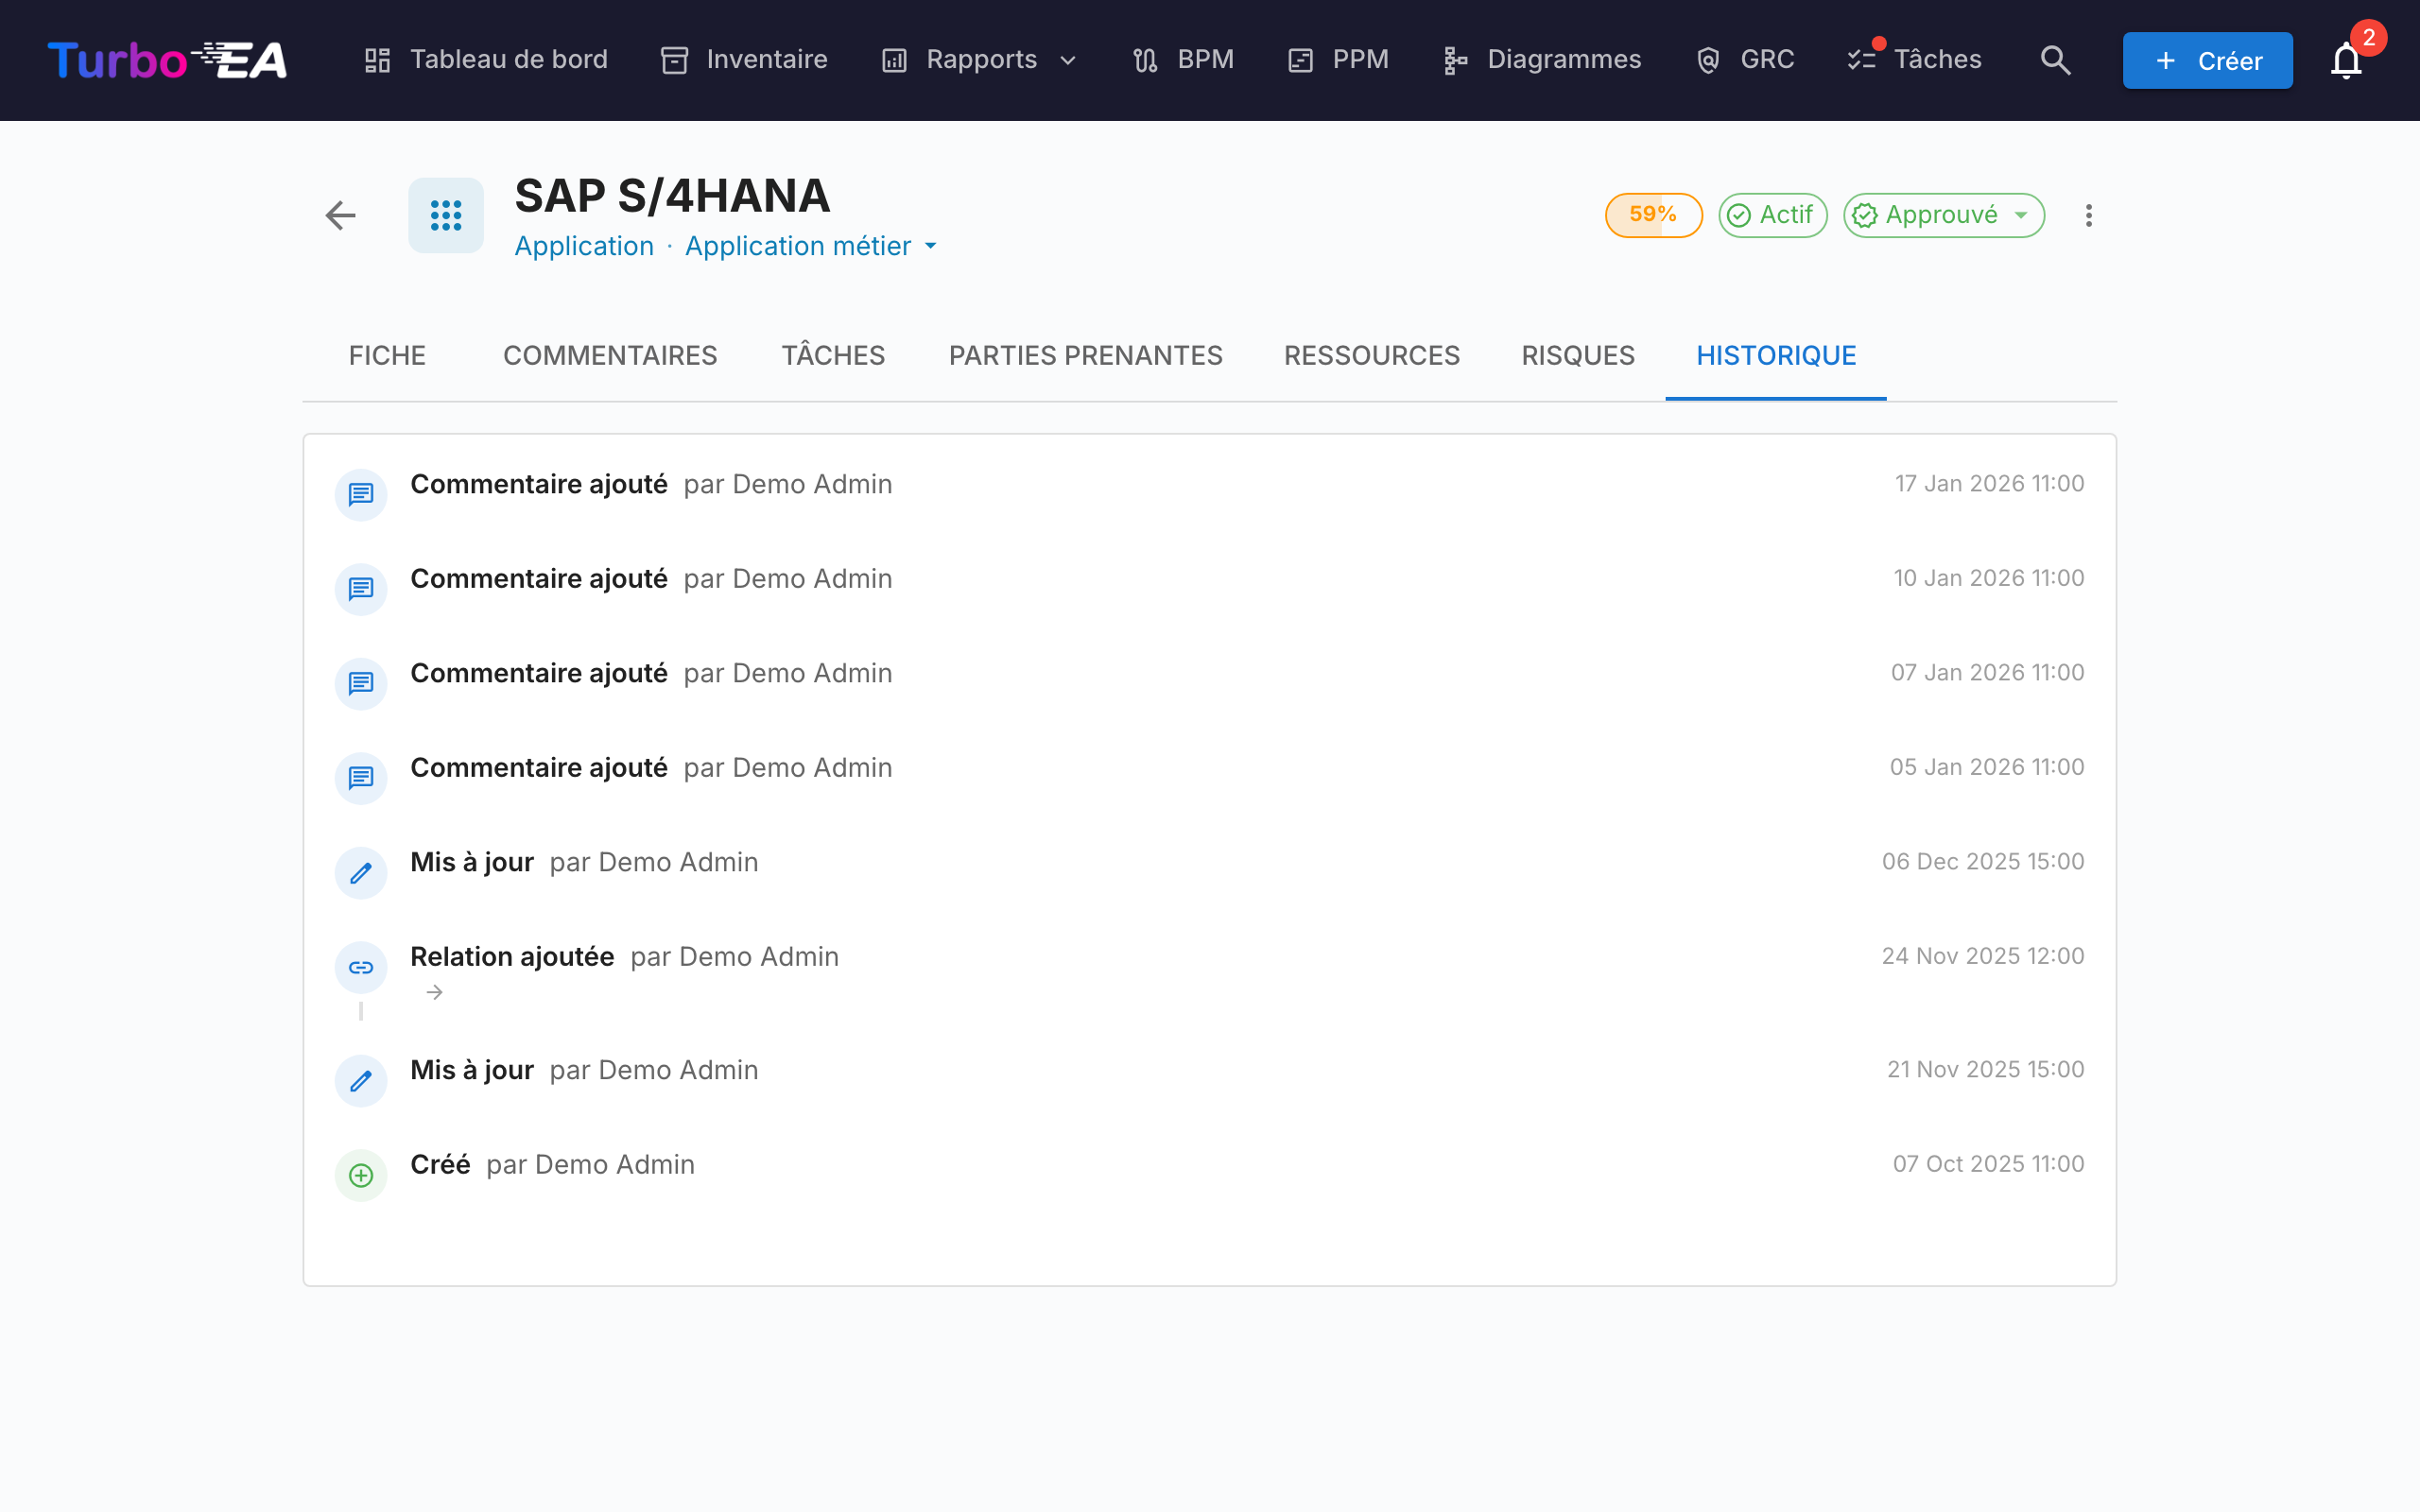Open the GRC section
The width and height of the screenshot is (2420, 1512).
[1745, 60]
